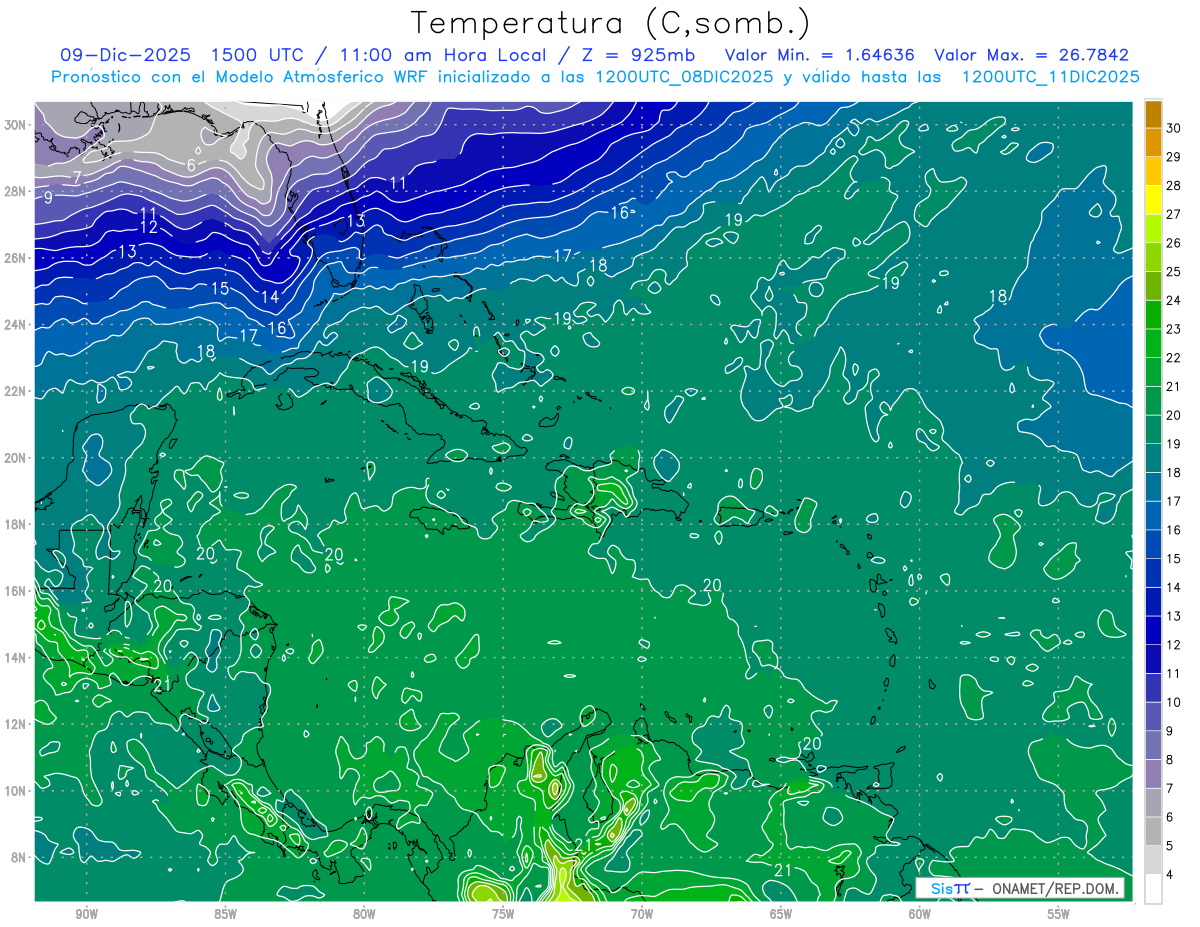Click the 14N latitude axis label

17,657
